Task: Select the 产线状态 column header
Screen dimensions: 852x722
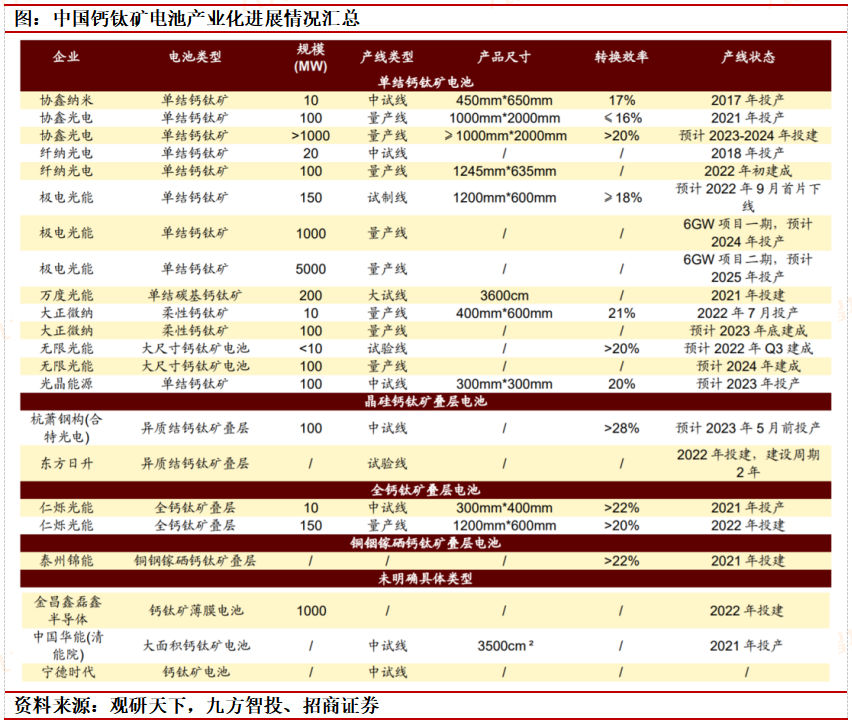Action: pos(748,57)
